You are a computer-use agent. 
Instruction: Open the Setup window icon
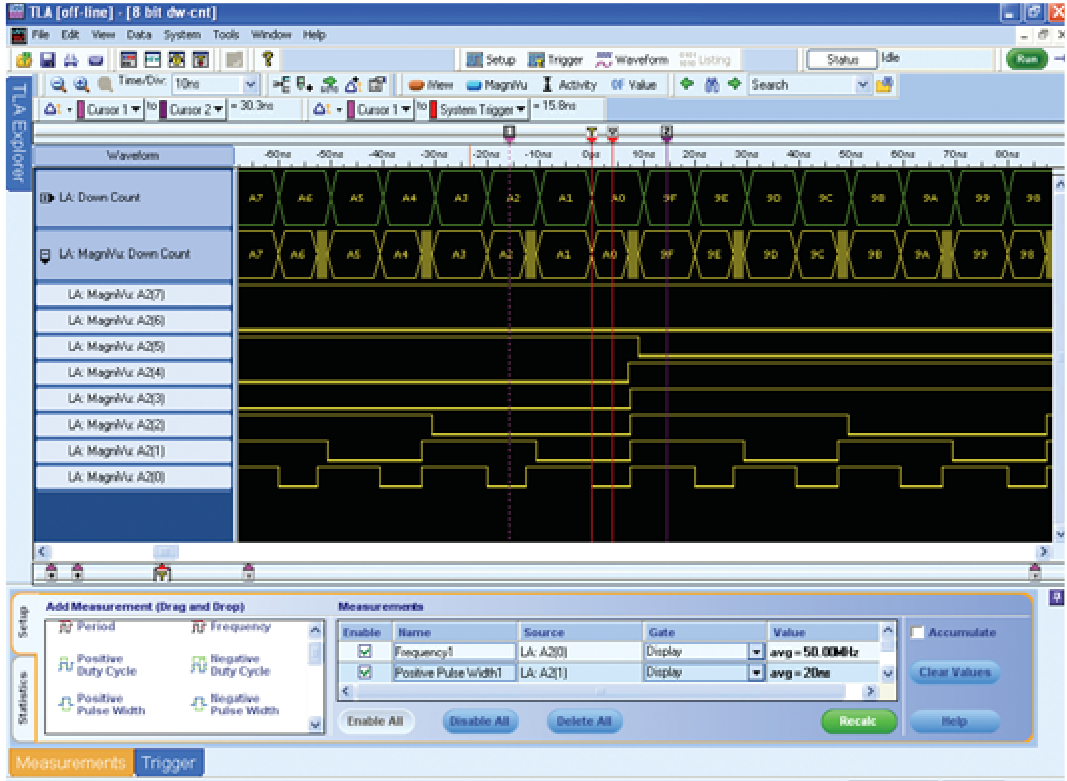coord(475,59)
